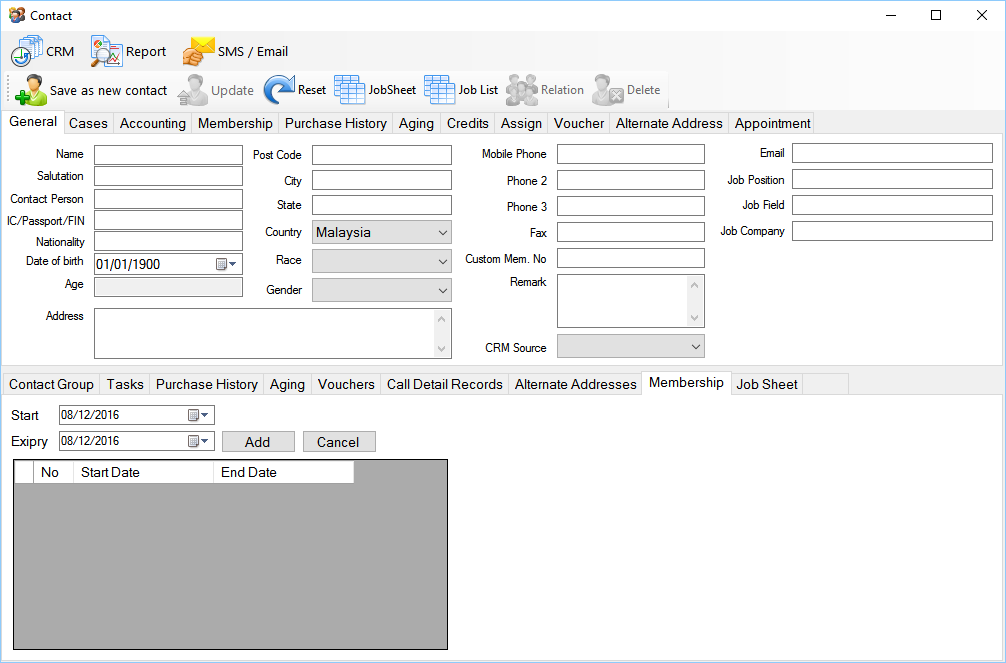The image size is (1006, 663).
Task: Click the Contact Person field
Action: tap(168, 199)
